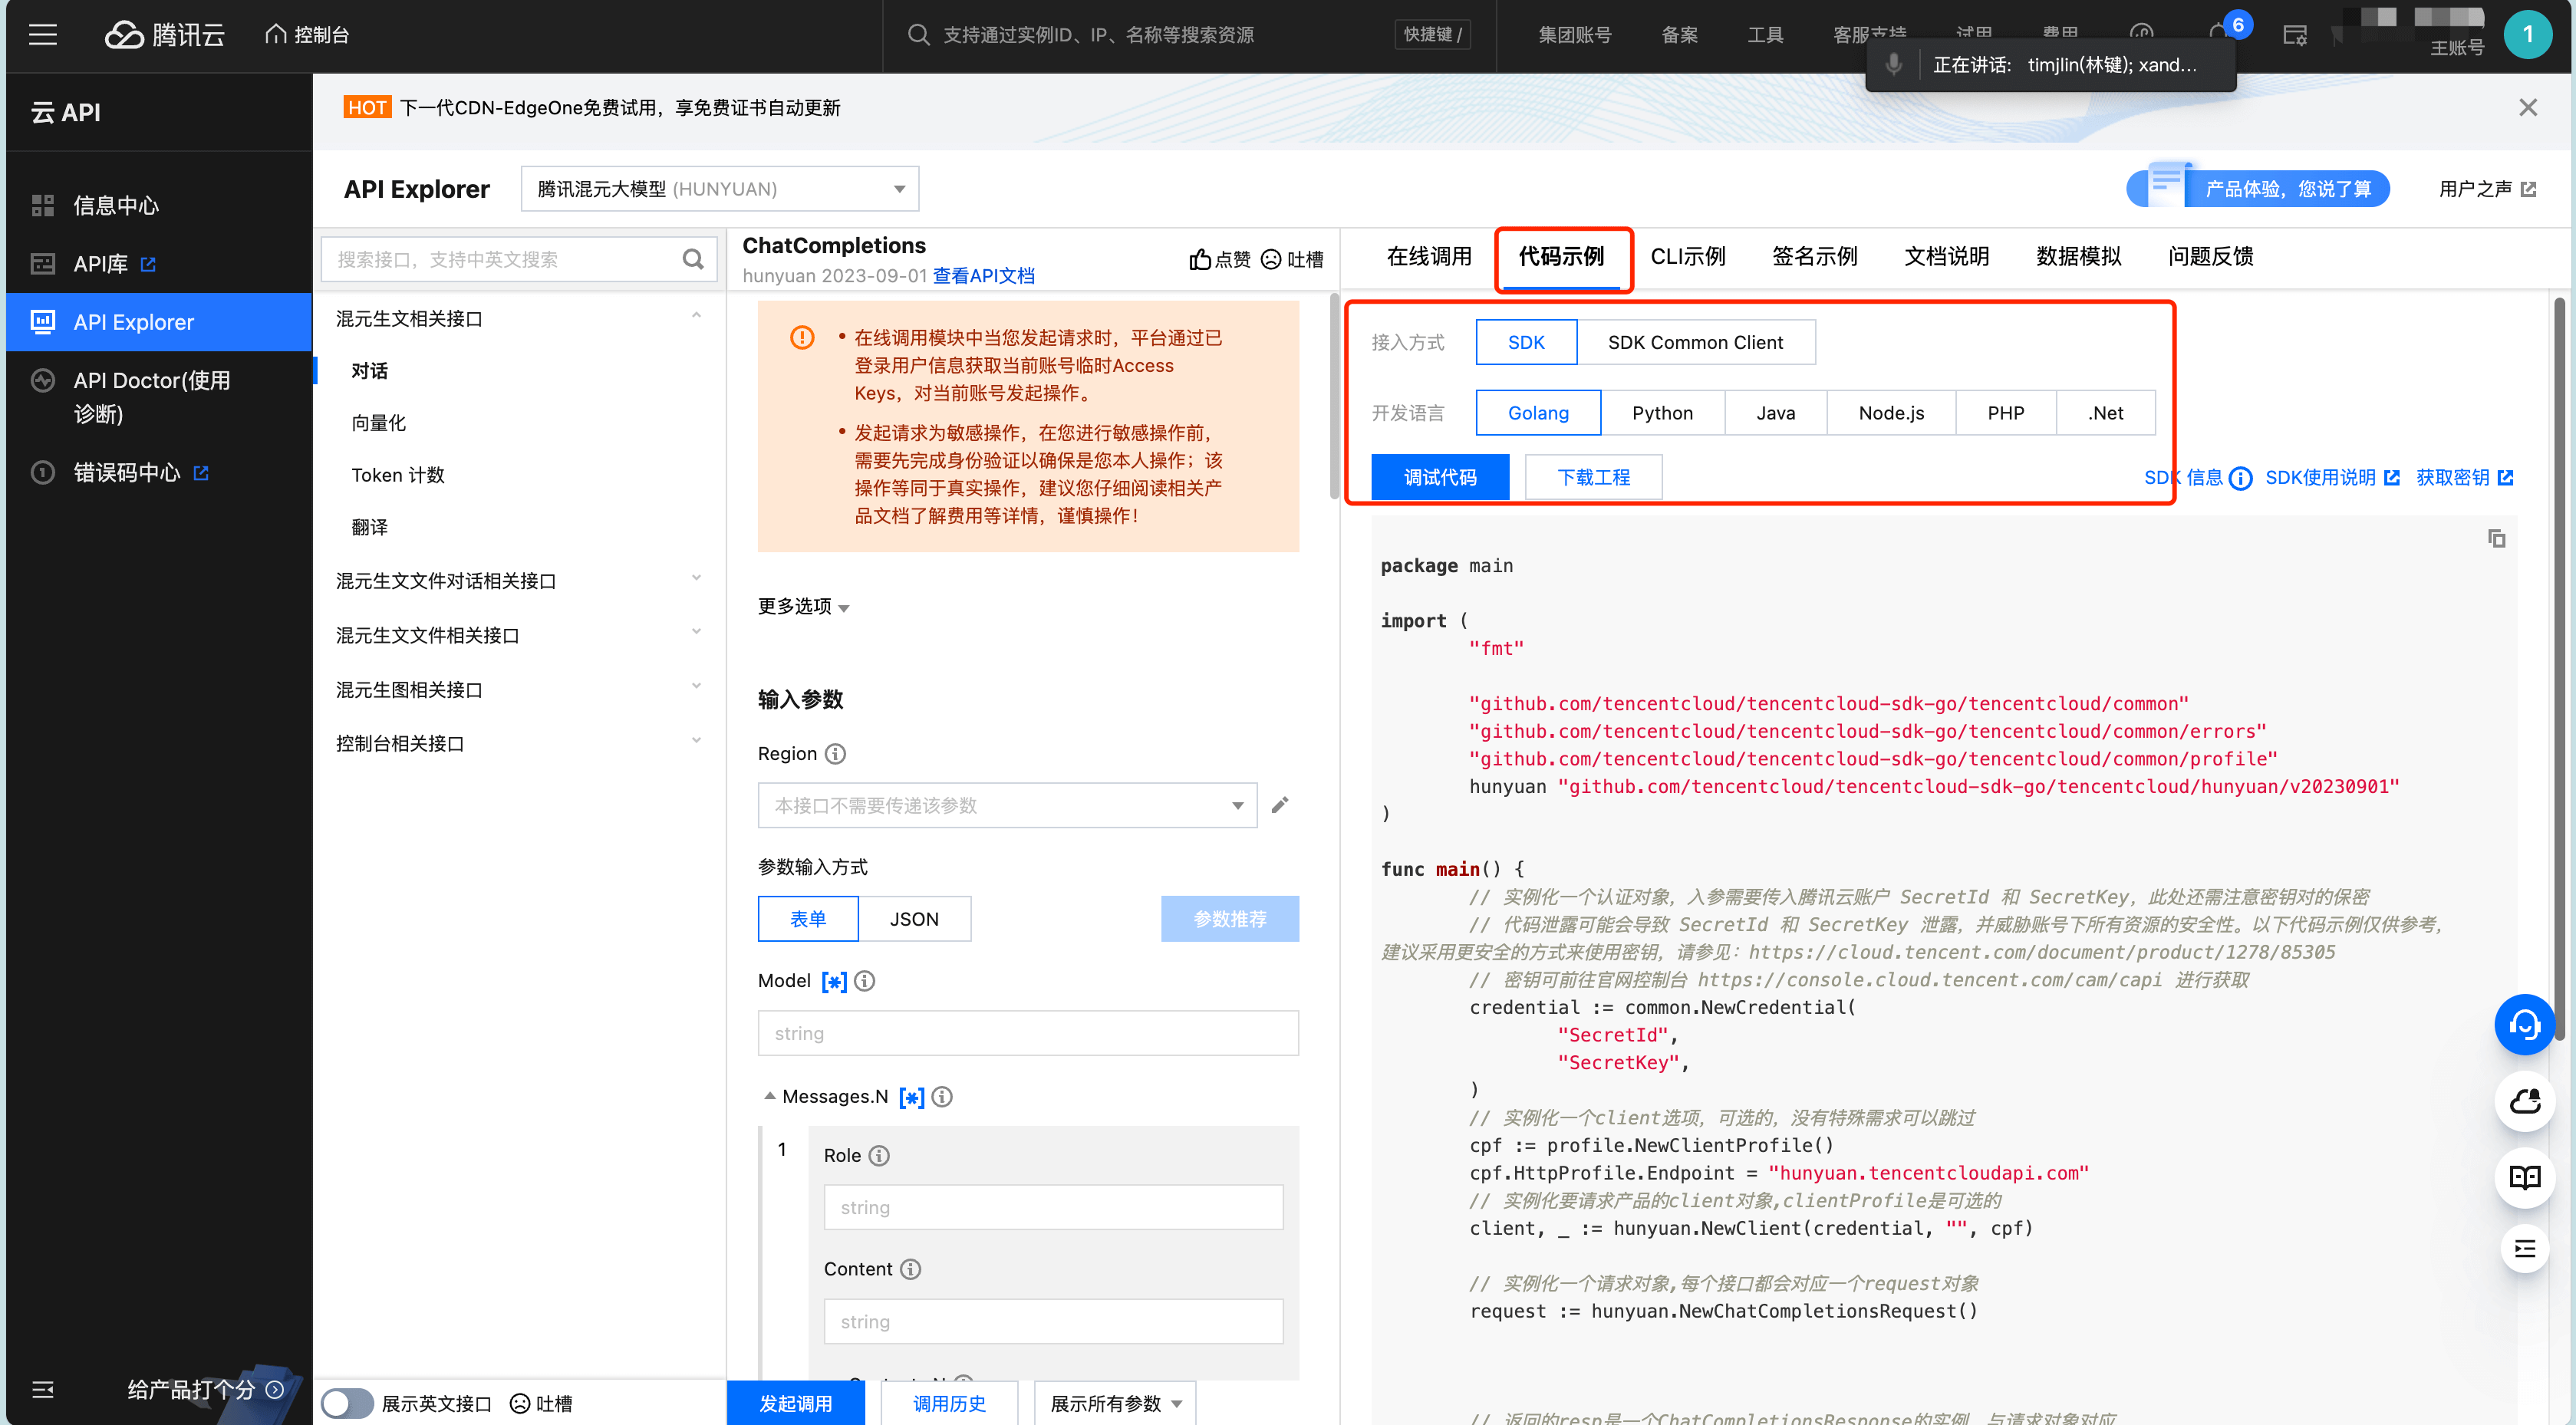Open the 查看API文档 link
2576x1425 pixels.
[983, 276]
